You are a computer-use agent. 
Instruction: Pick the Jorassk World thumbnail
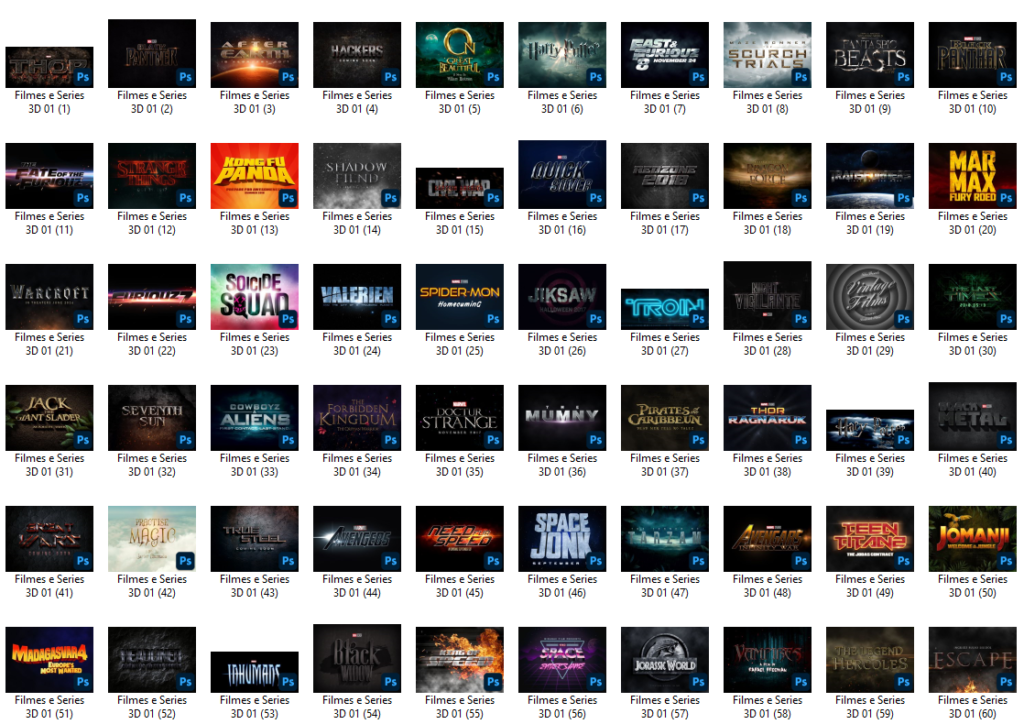[664, 660]
